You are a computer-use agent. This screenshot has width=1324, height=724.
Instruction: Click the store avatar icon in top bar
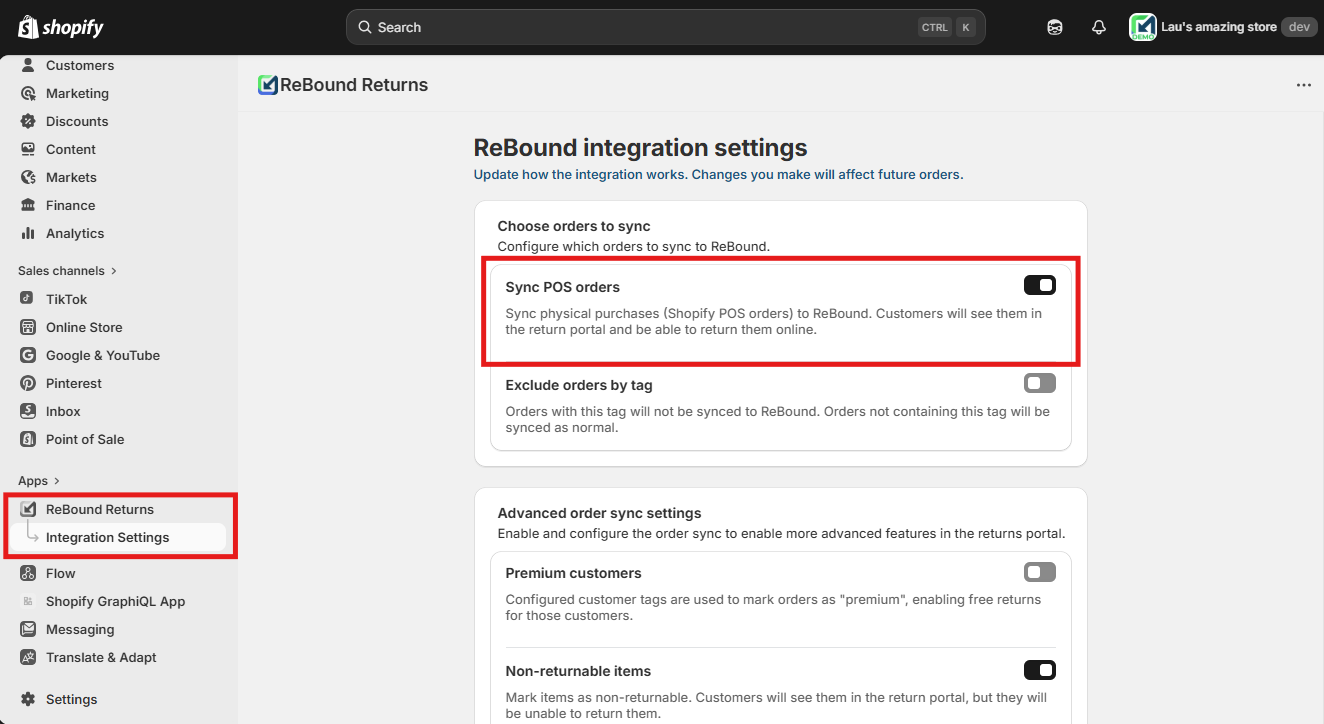click(1143, 27)
